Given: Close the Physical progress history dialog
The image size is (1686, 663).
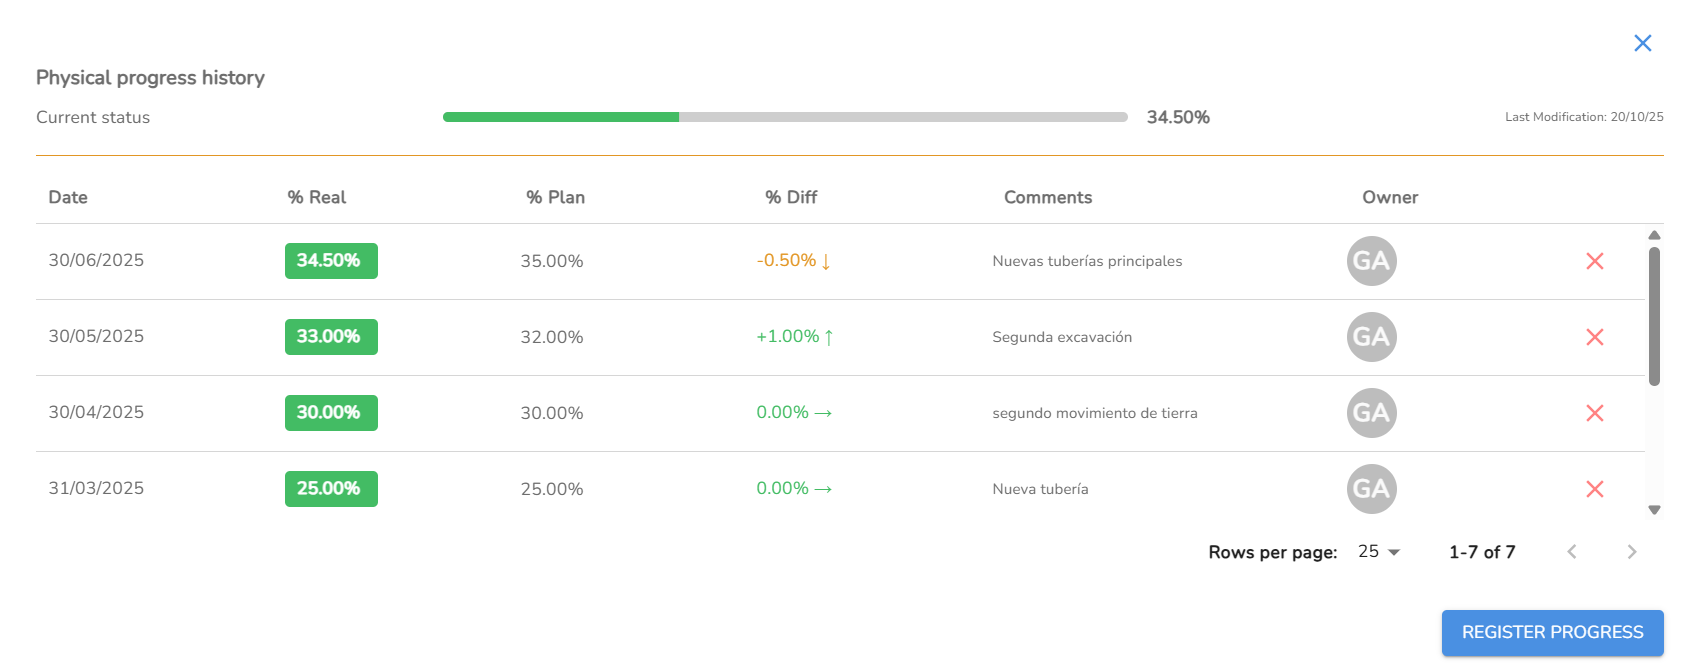Looking at the screenshot, I should (1642, 43).
